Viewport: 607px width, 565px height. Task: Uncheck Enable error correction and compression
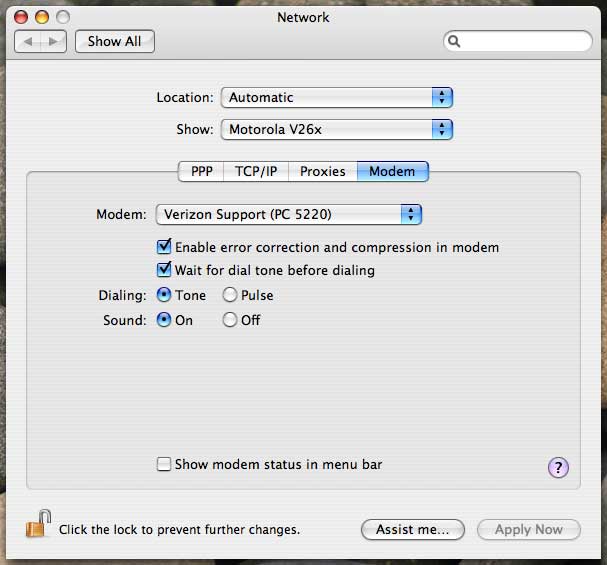164,247
